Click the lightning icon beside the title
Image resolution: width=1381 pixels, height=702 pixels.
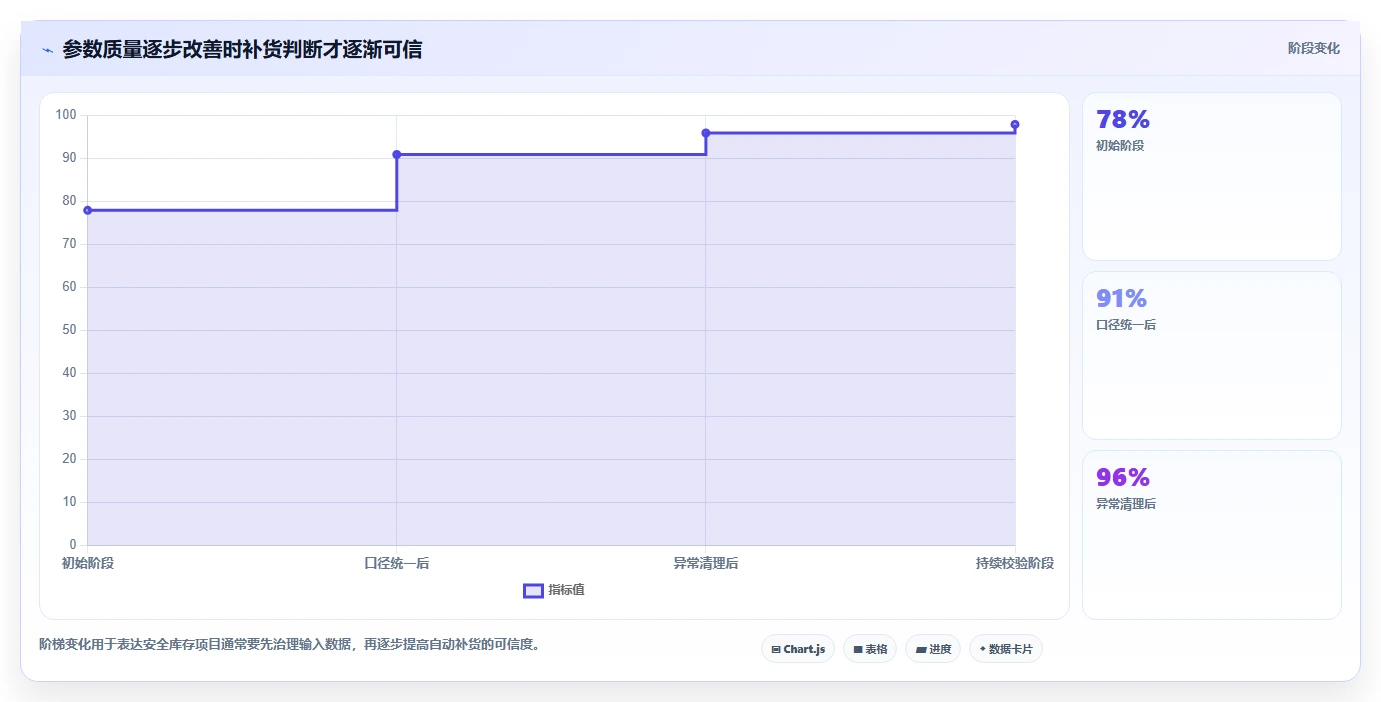coord(47,50)
